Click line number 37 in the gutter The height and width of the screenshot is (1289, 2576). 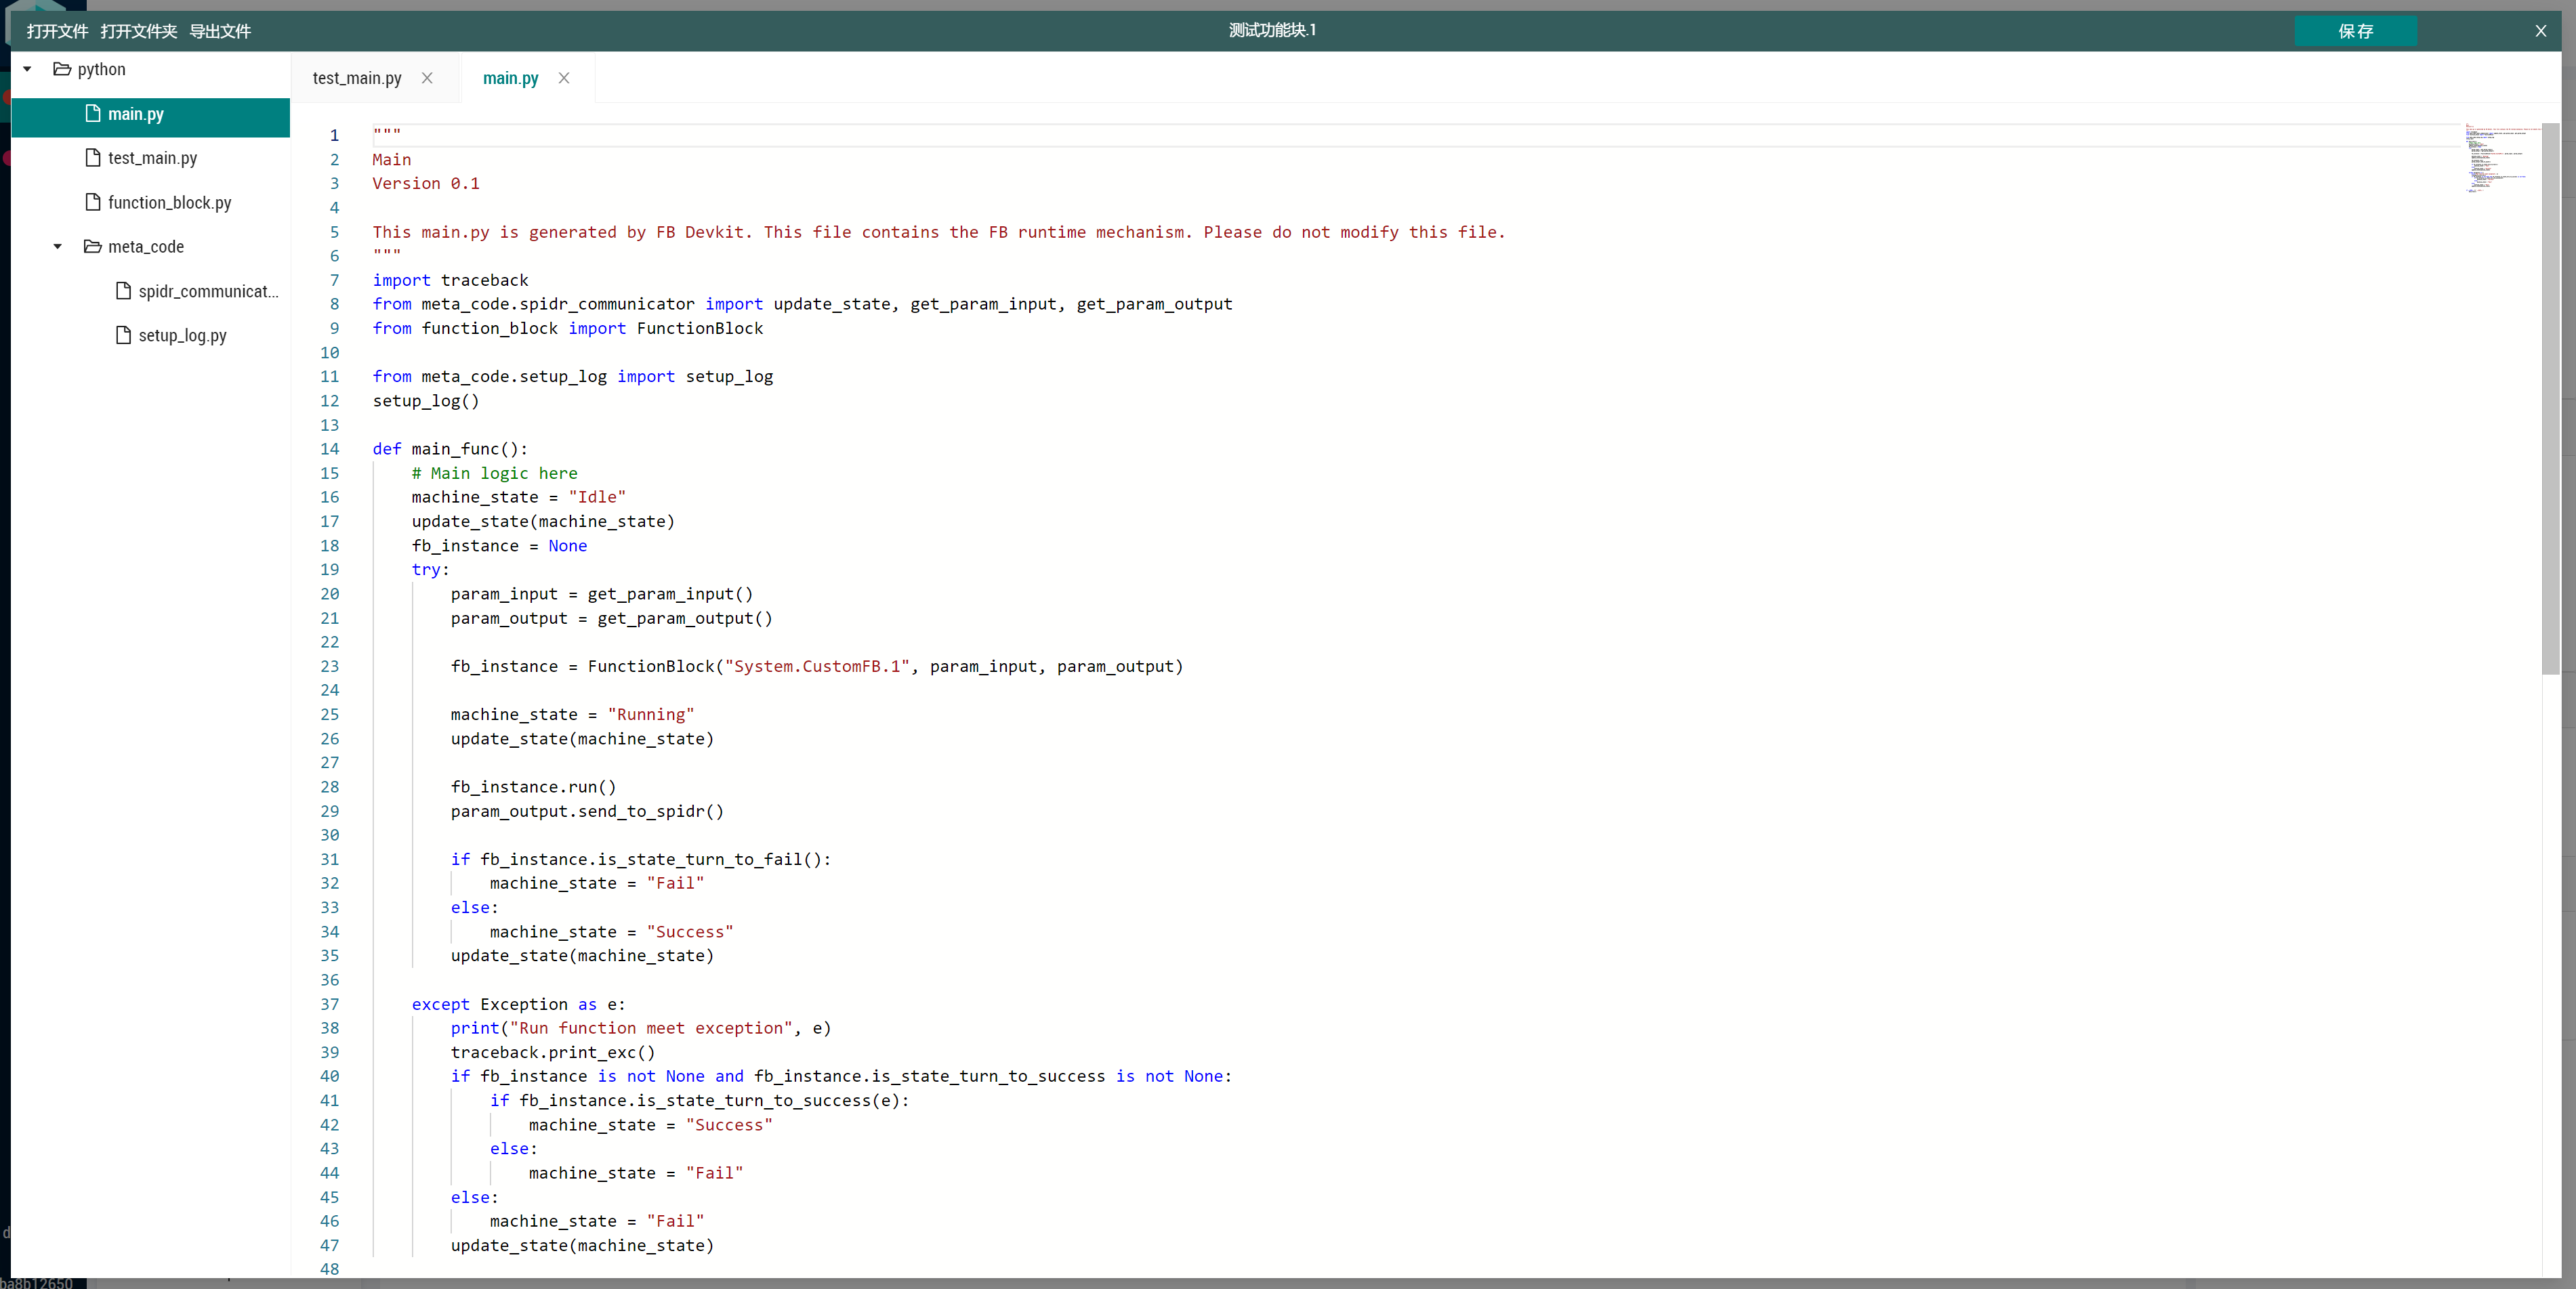coord(330,1004)
